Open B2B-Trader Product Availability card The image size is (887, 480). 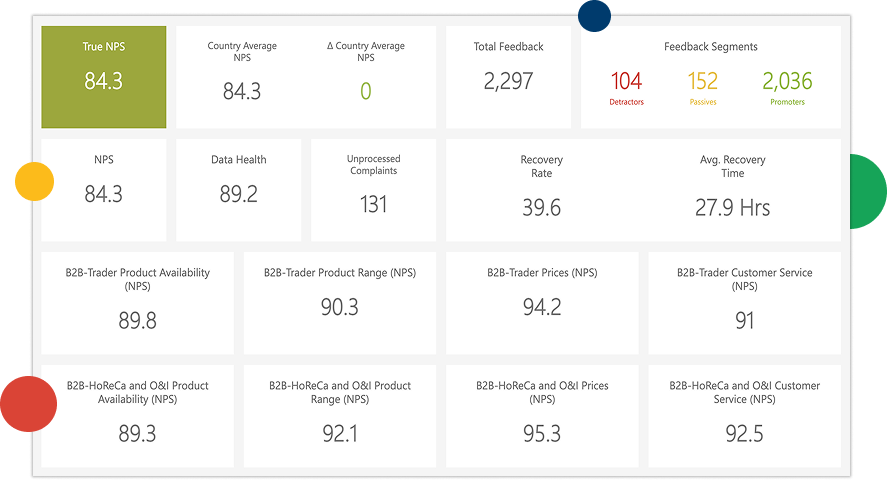137,302
